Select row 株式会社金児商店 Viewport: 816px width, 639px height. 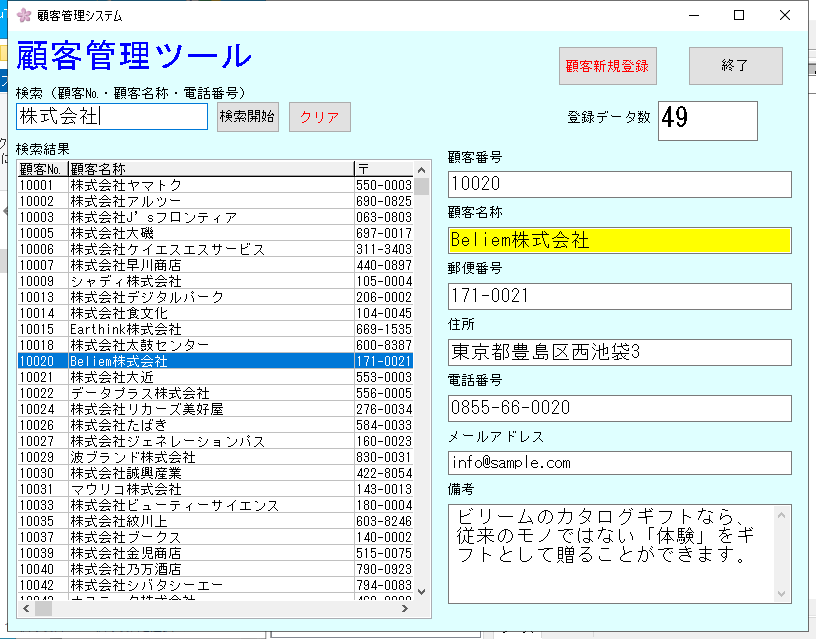click(215, 553)
